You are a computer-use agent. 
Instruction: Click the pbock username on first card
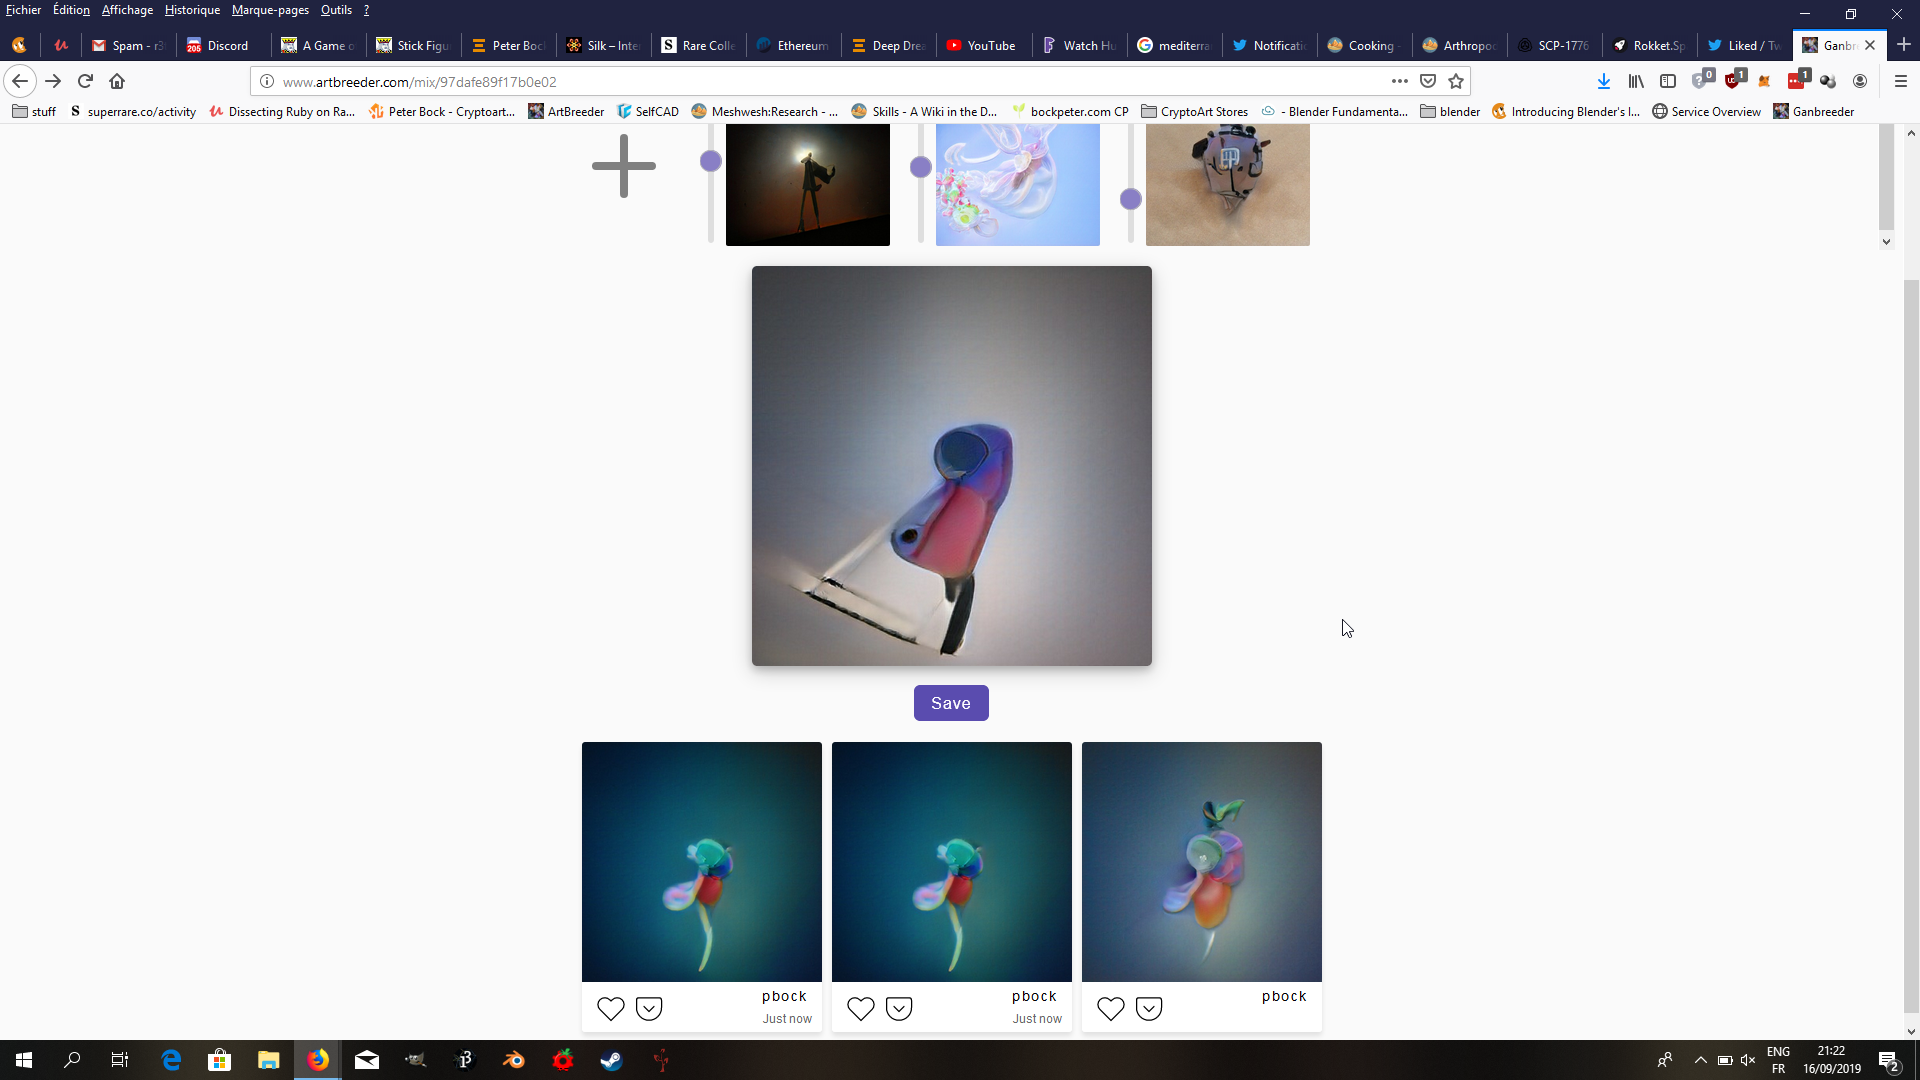783,996
